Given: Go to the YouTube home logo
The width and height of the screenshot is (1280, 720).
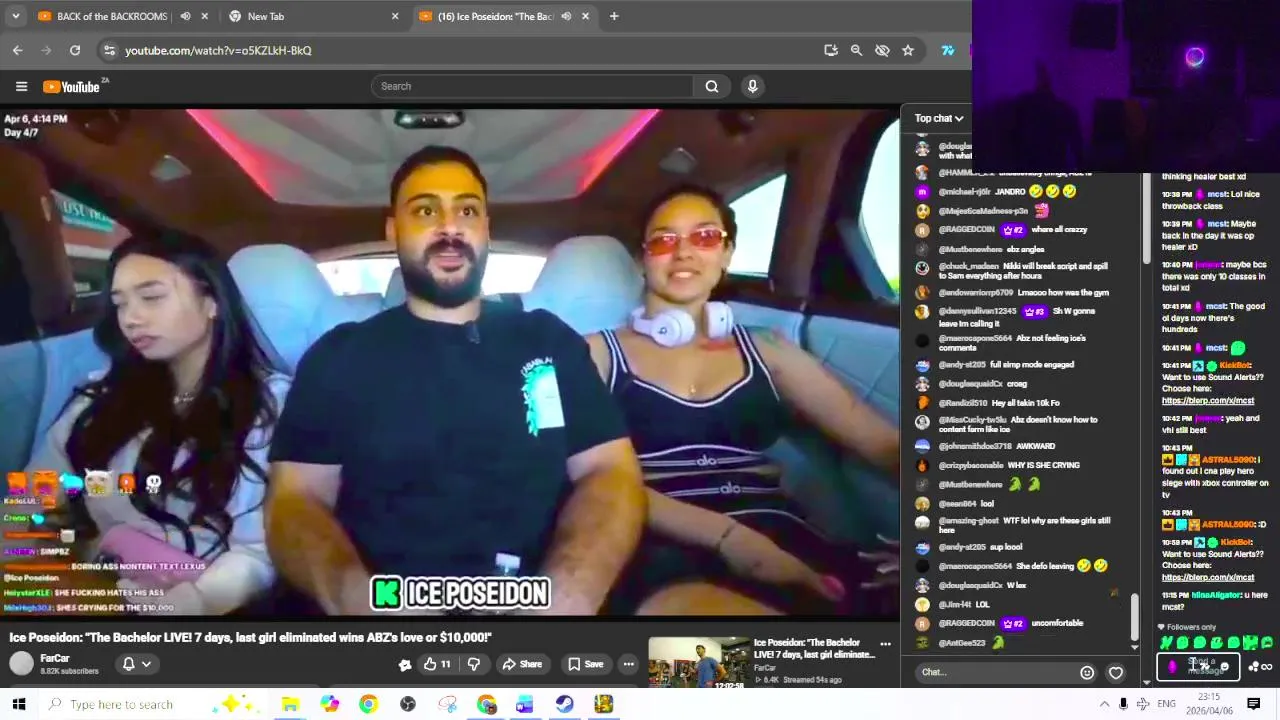Looking at the screenshot, I should coord(71,87).
